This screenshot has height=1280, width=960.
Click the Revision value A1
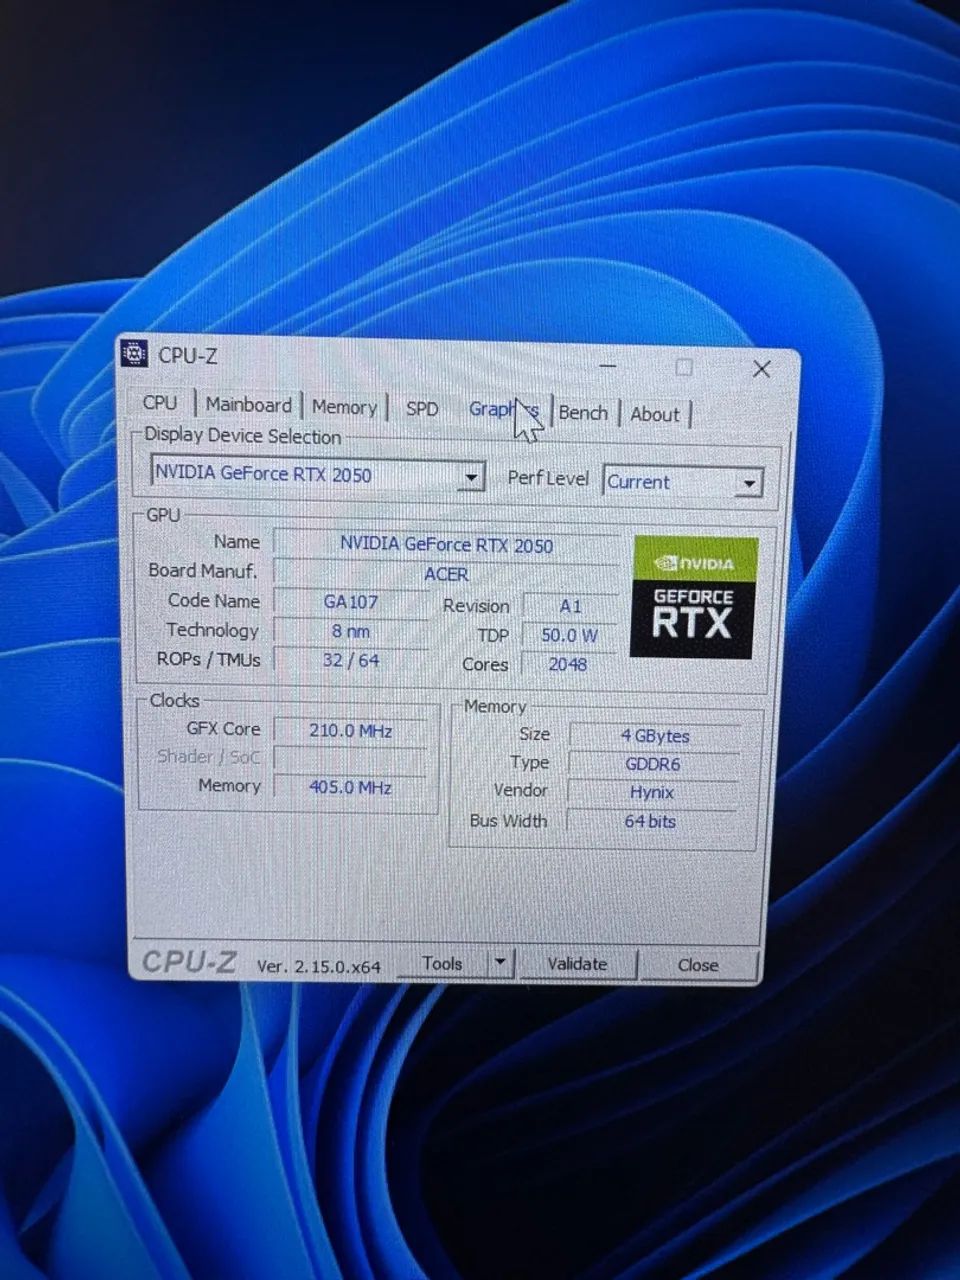(x=570, y=606)
